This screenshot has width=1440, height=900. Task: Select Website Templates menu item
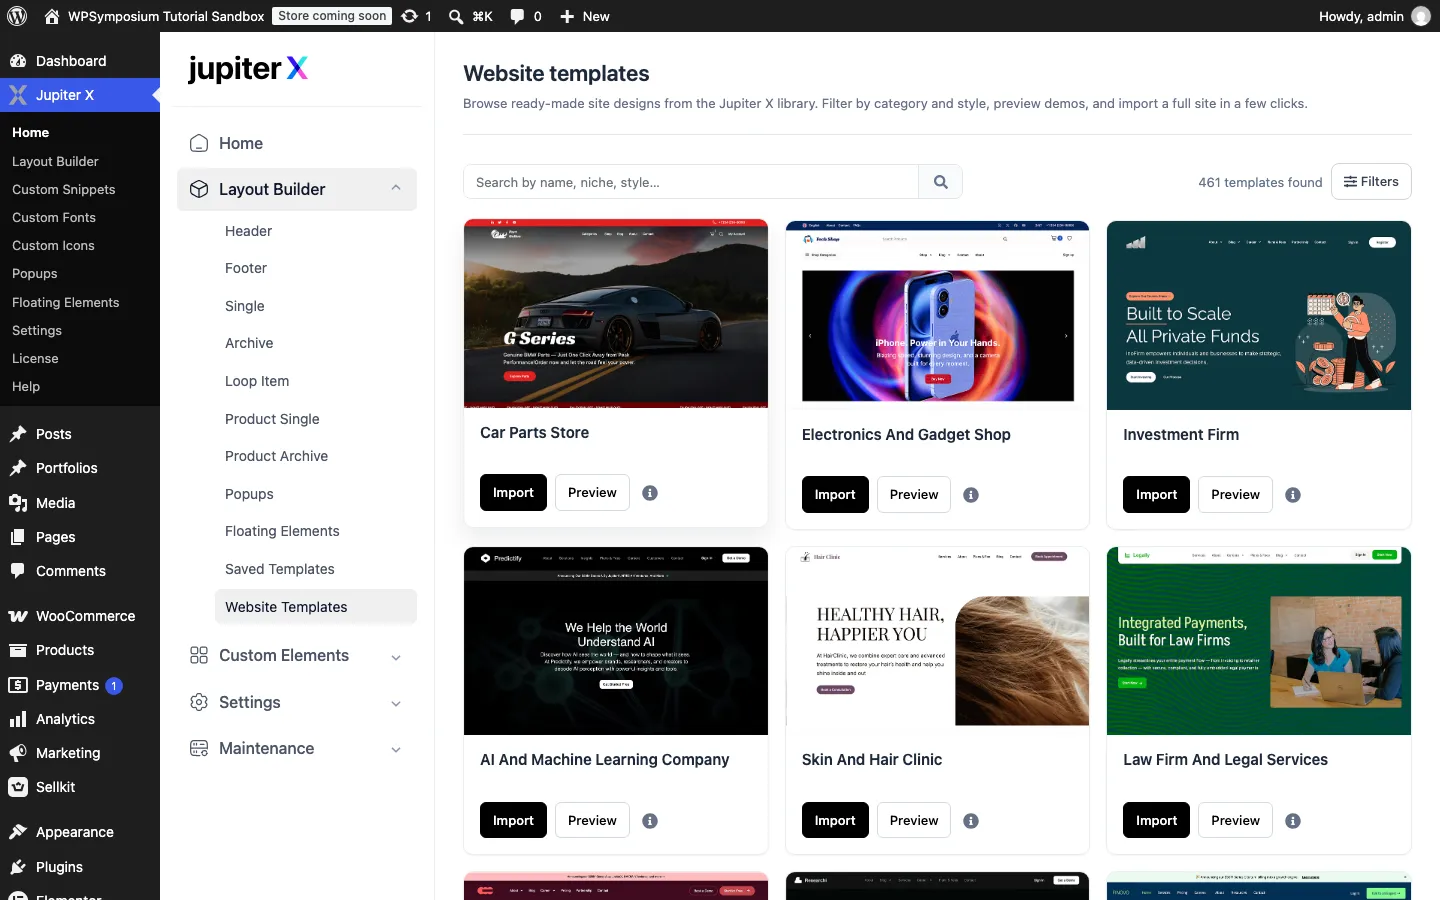point(315,607)
